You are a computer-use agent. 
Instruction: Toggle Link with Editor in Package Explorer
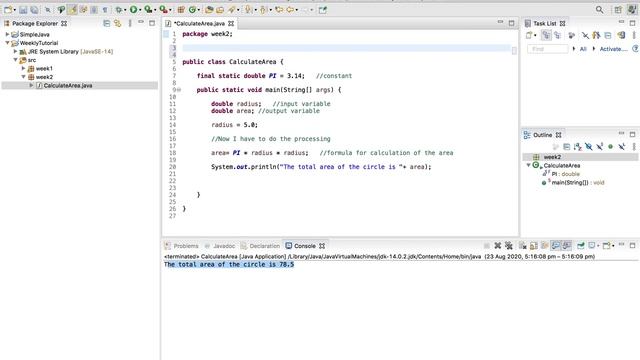(118, 23)
